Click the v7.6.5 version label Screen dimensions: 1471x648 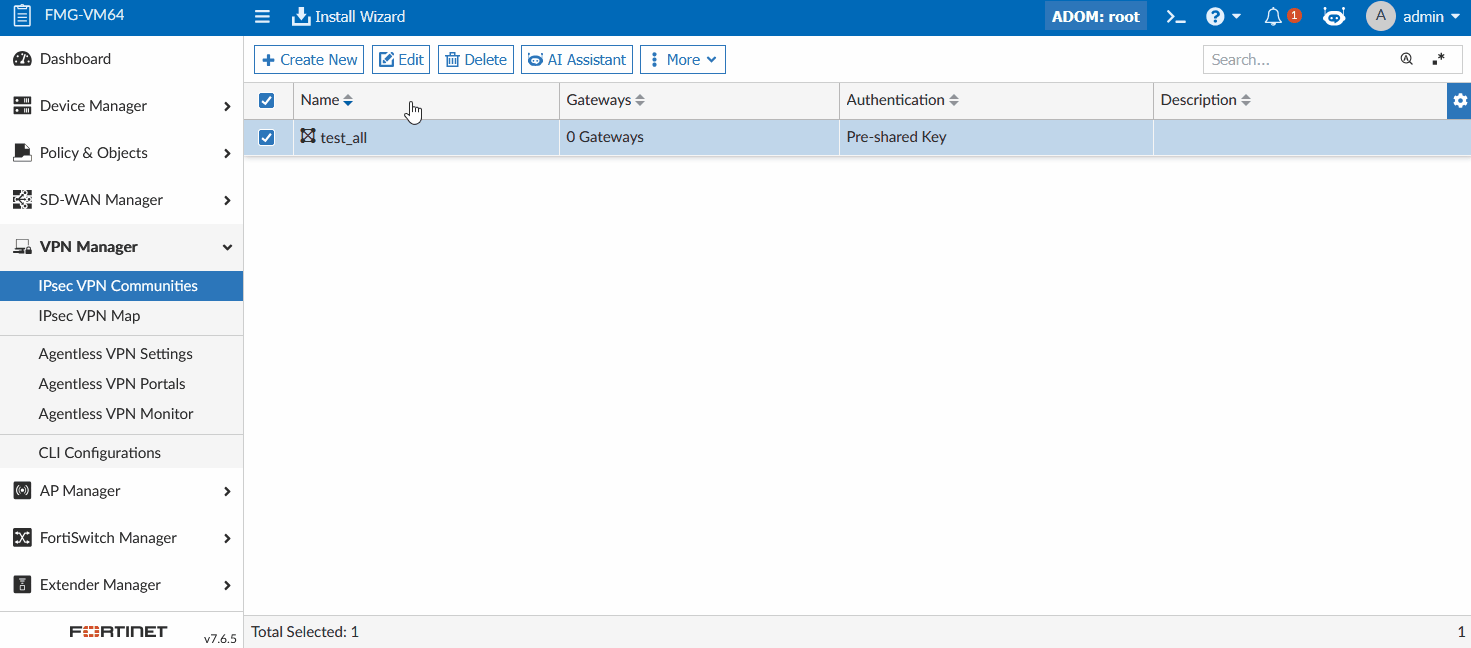220,638
